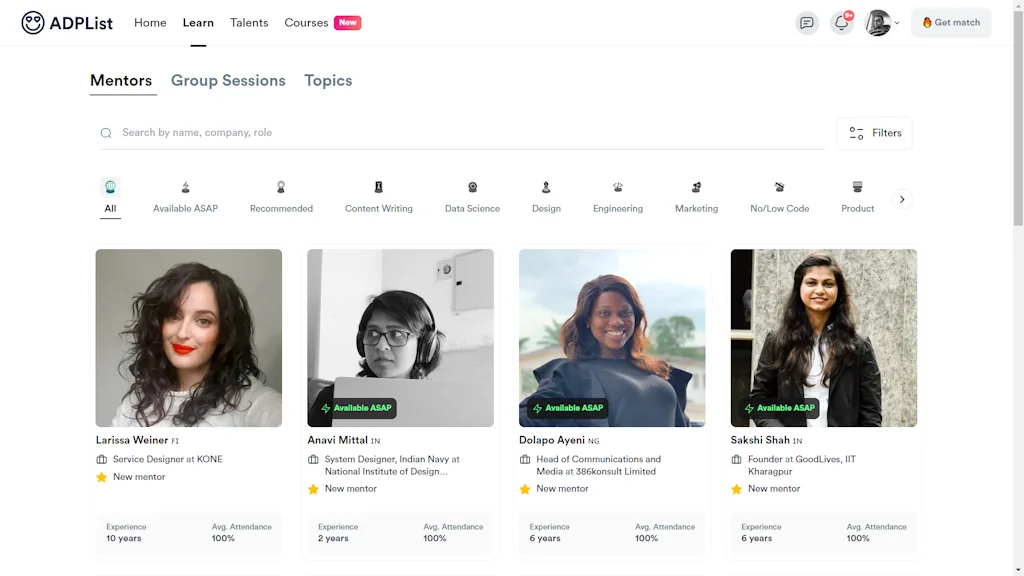1024x576 pixels.
Task: Open the notifications bell
Action: (841, 23)
